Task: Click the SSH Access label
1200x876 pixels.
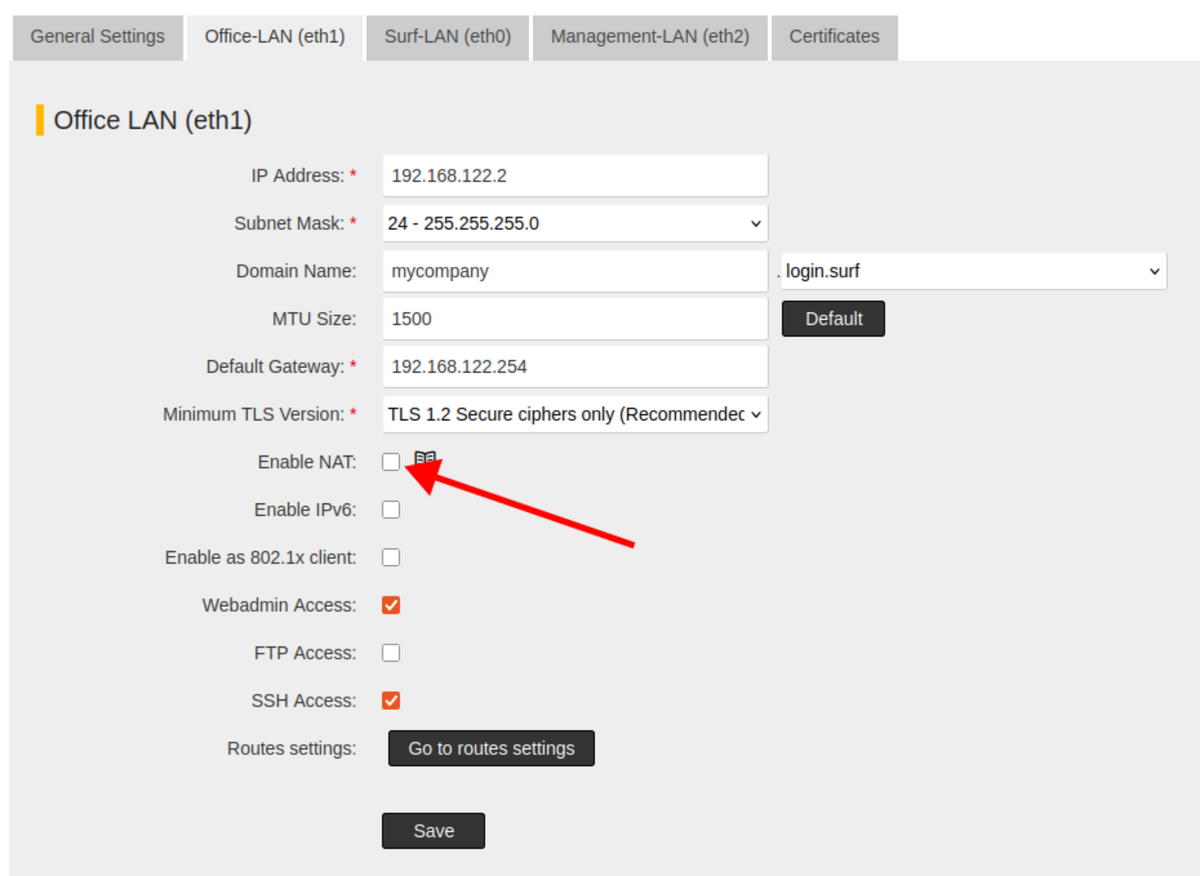Action: (304, 701)
